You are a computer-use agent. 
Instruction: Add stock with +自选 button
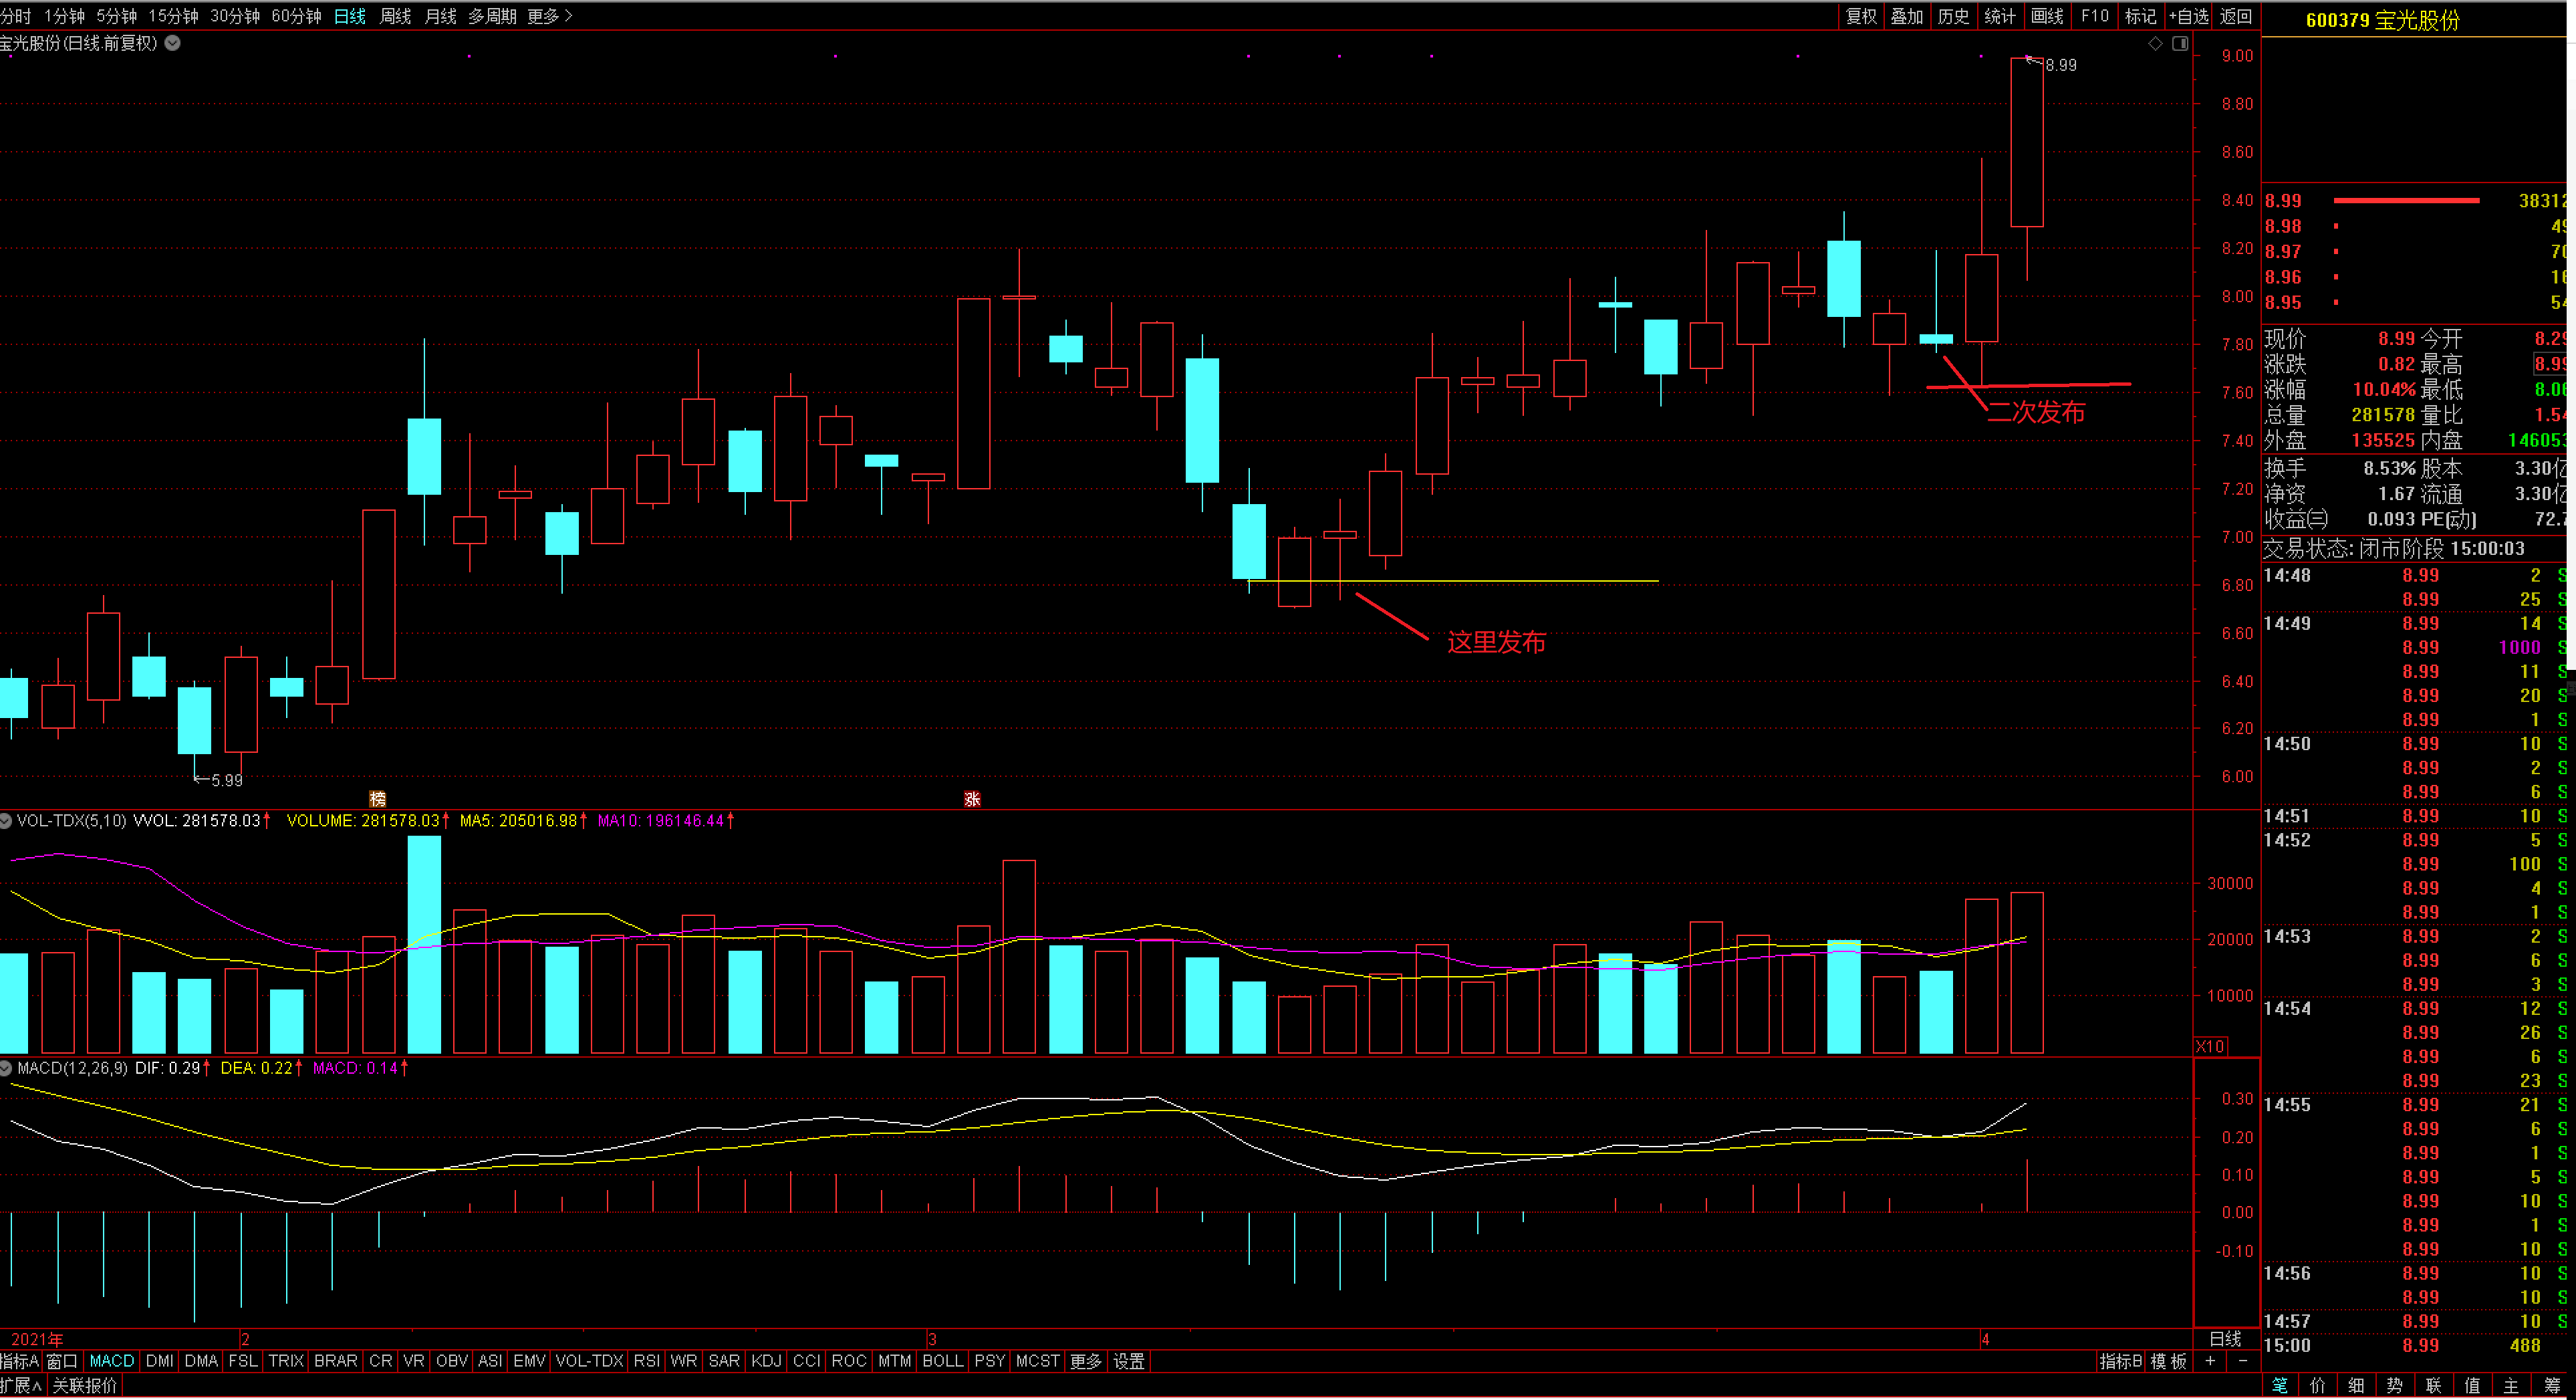tap(2189, 16)
